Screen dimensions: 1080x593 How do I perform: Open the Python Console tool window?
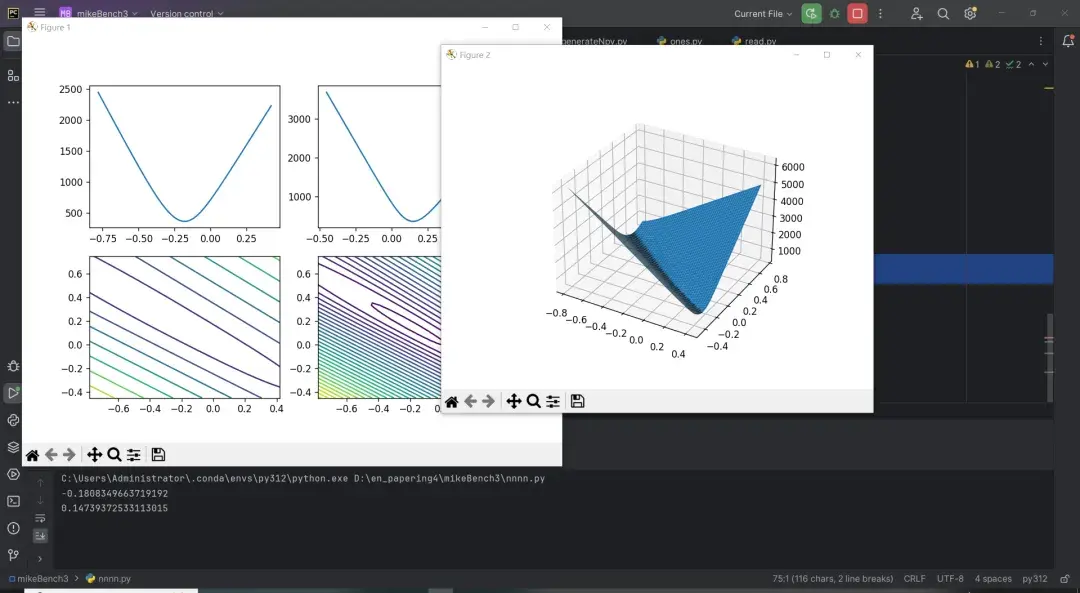13,420
